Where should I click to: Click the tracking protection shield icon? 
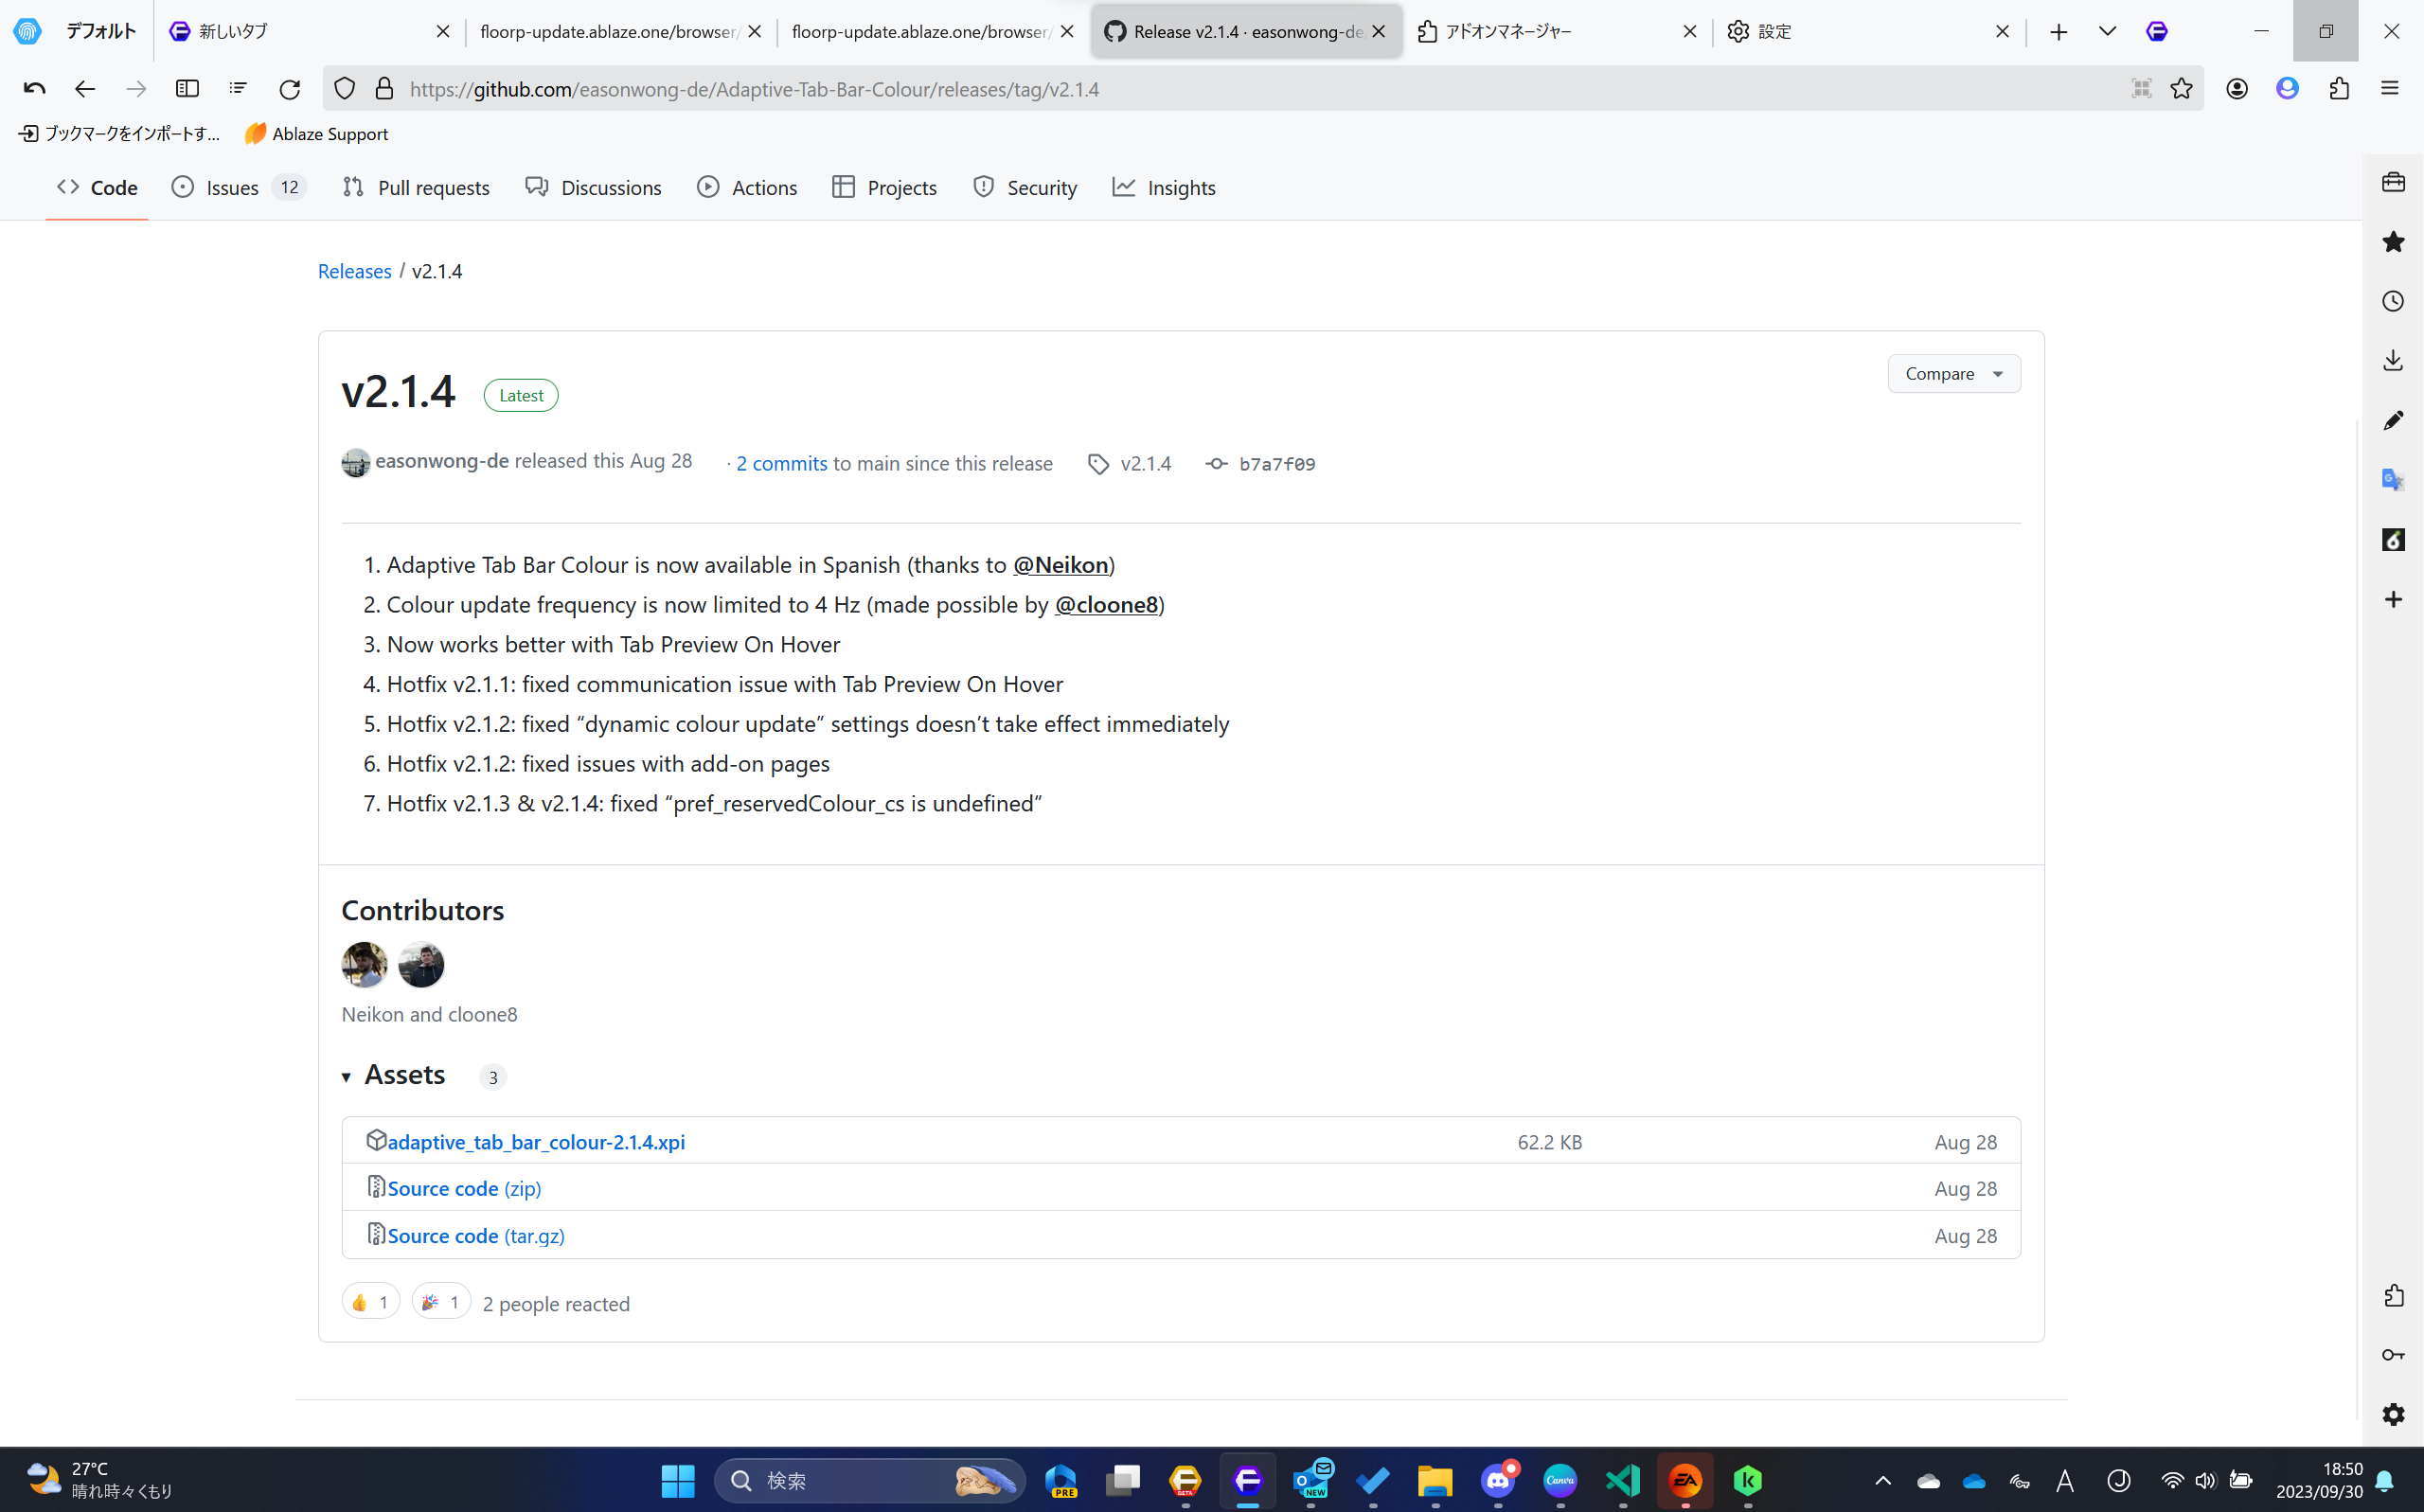tap(343, 88)
